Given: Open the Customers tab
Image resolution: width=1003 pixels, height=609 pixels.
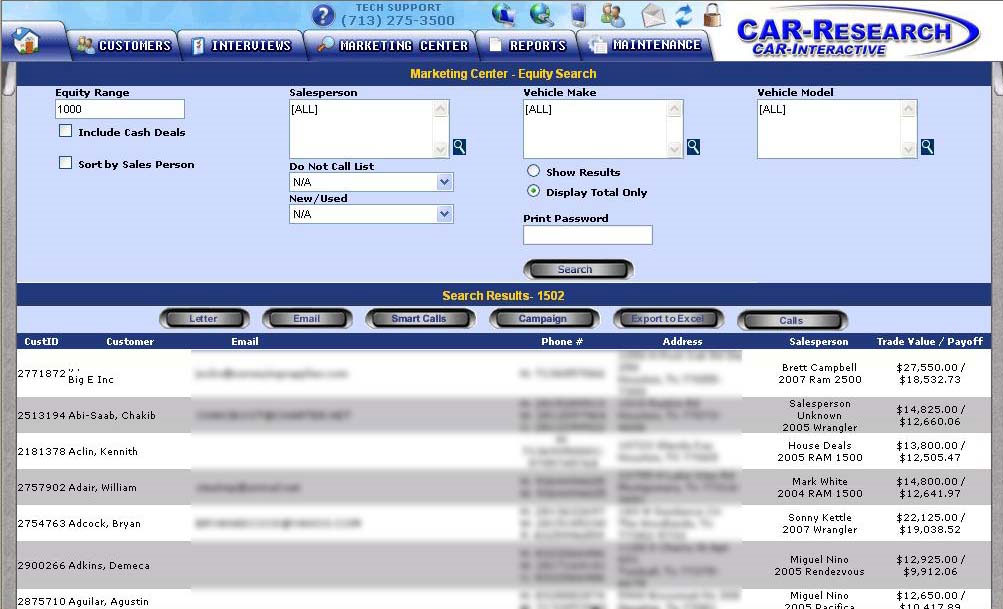Looking at the screenshot, I should click(125, 45).
